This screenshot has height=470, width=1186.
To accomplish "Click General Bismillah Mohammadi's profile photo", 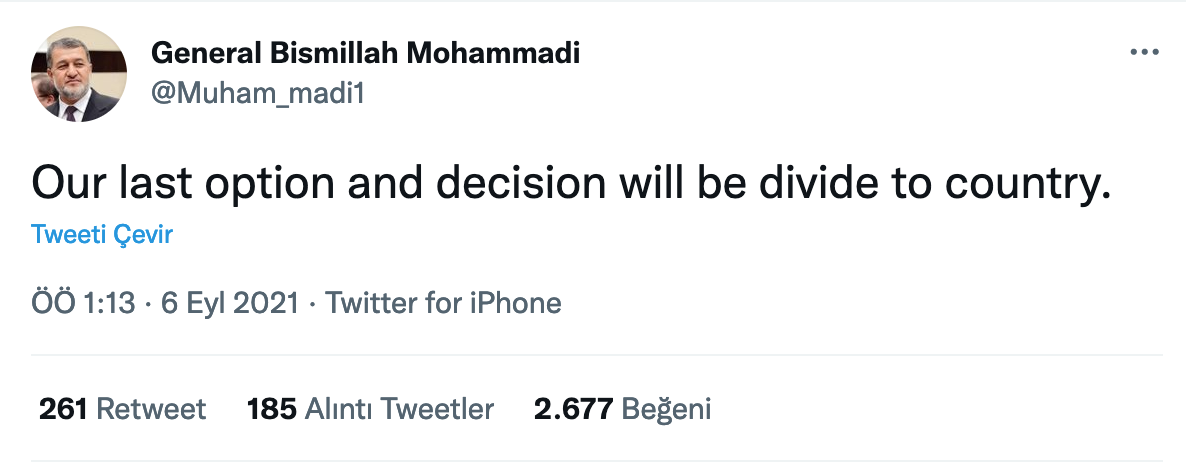I will coord(79,74).
